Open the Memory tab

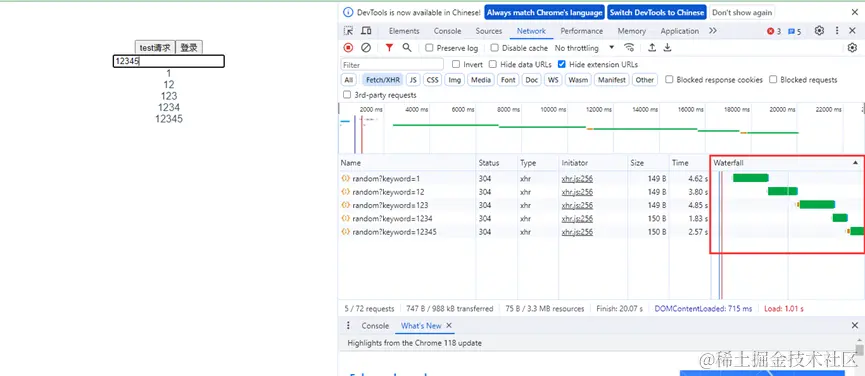point(632,31)
